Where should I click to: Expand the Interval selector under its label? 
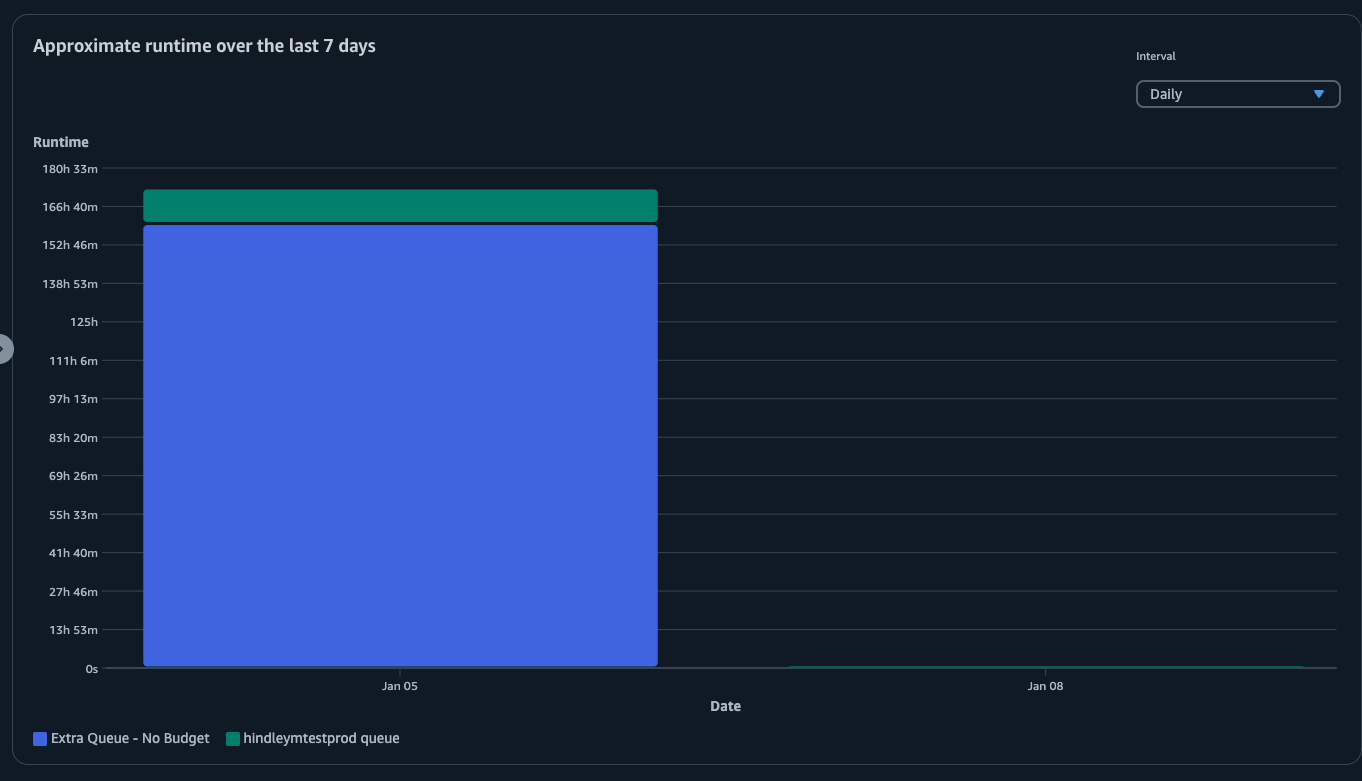pyautogui.click(x=1238, y=93)
